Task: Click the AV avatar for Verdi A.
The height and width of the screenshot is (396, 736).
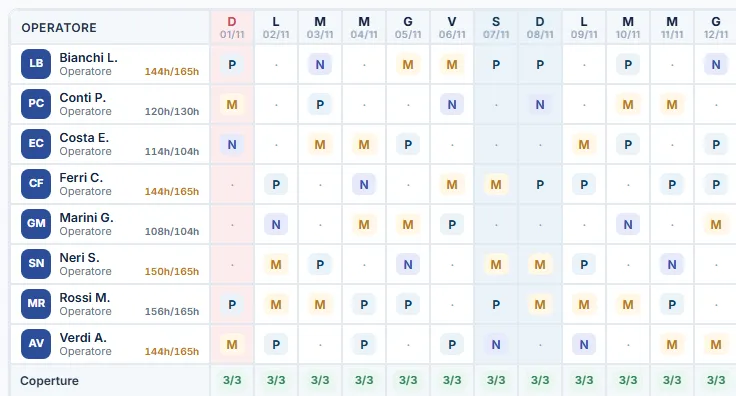Action: [x=36, y=344]
